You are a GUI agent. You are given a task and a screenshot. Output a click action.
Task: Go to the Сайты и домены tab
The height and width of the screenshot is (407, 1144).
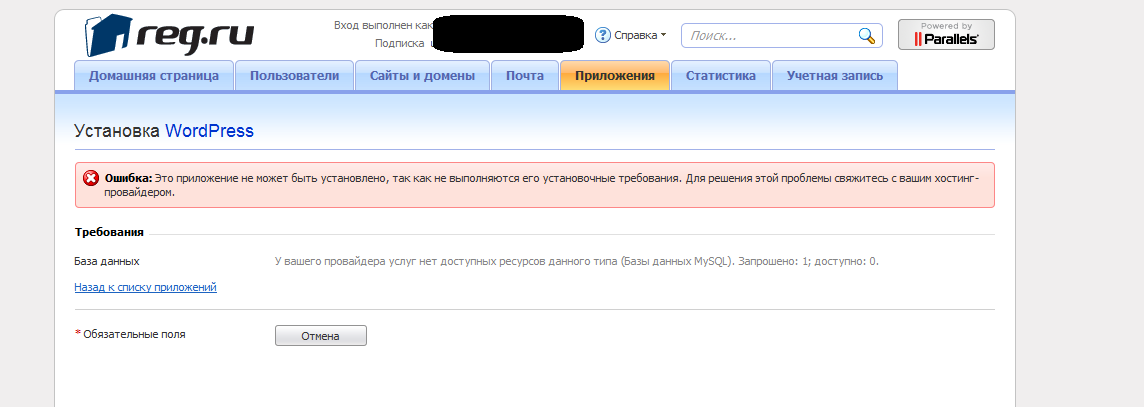[x=422, y=76]
